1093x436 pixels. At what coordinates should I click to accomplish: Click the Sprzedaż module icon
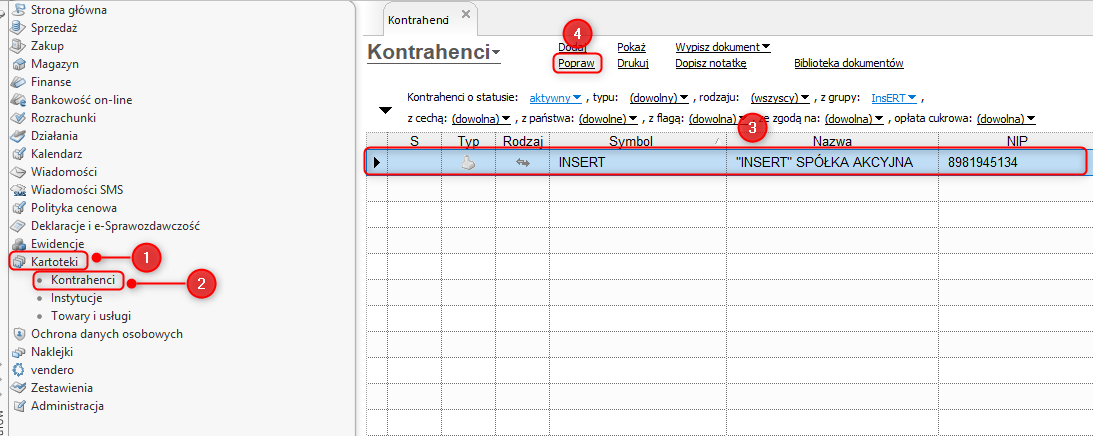coord(19,28)
